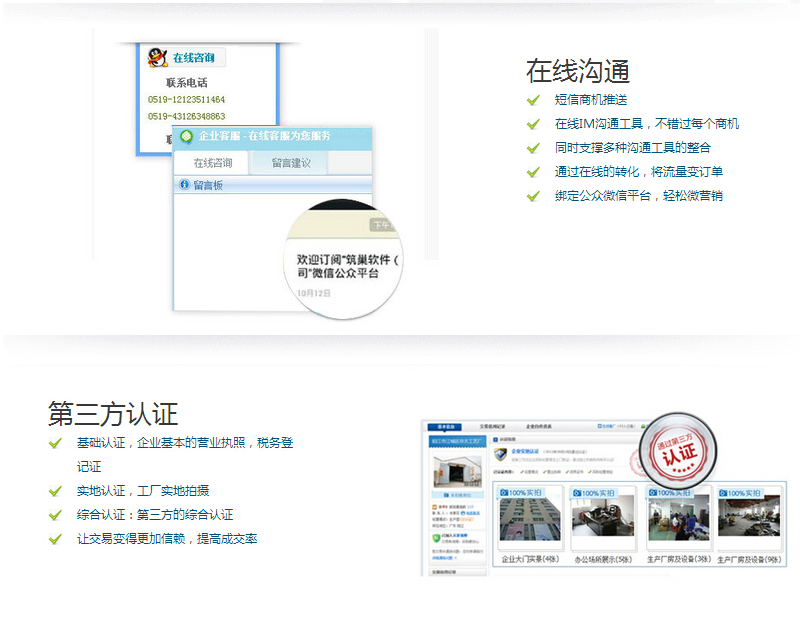Select the 在线咨询 tab in chat window
The width and height of the screenshot is (800, 622).
(x=213, y=163)
